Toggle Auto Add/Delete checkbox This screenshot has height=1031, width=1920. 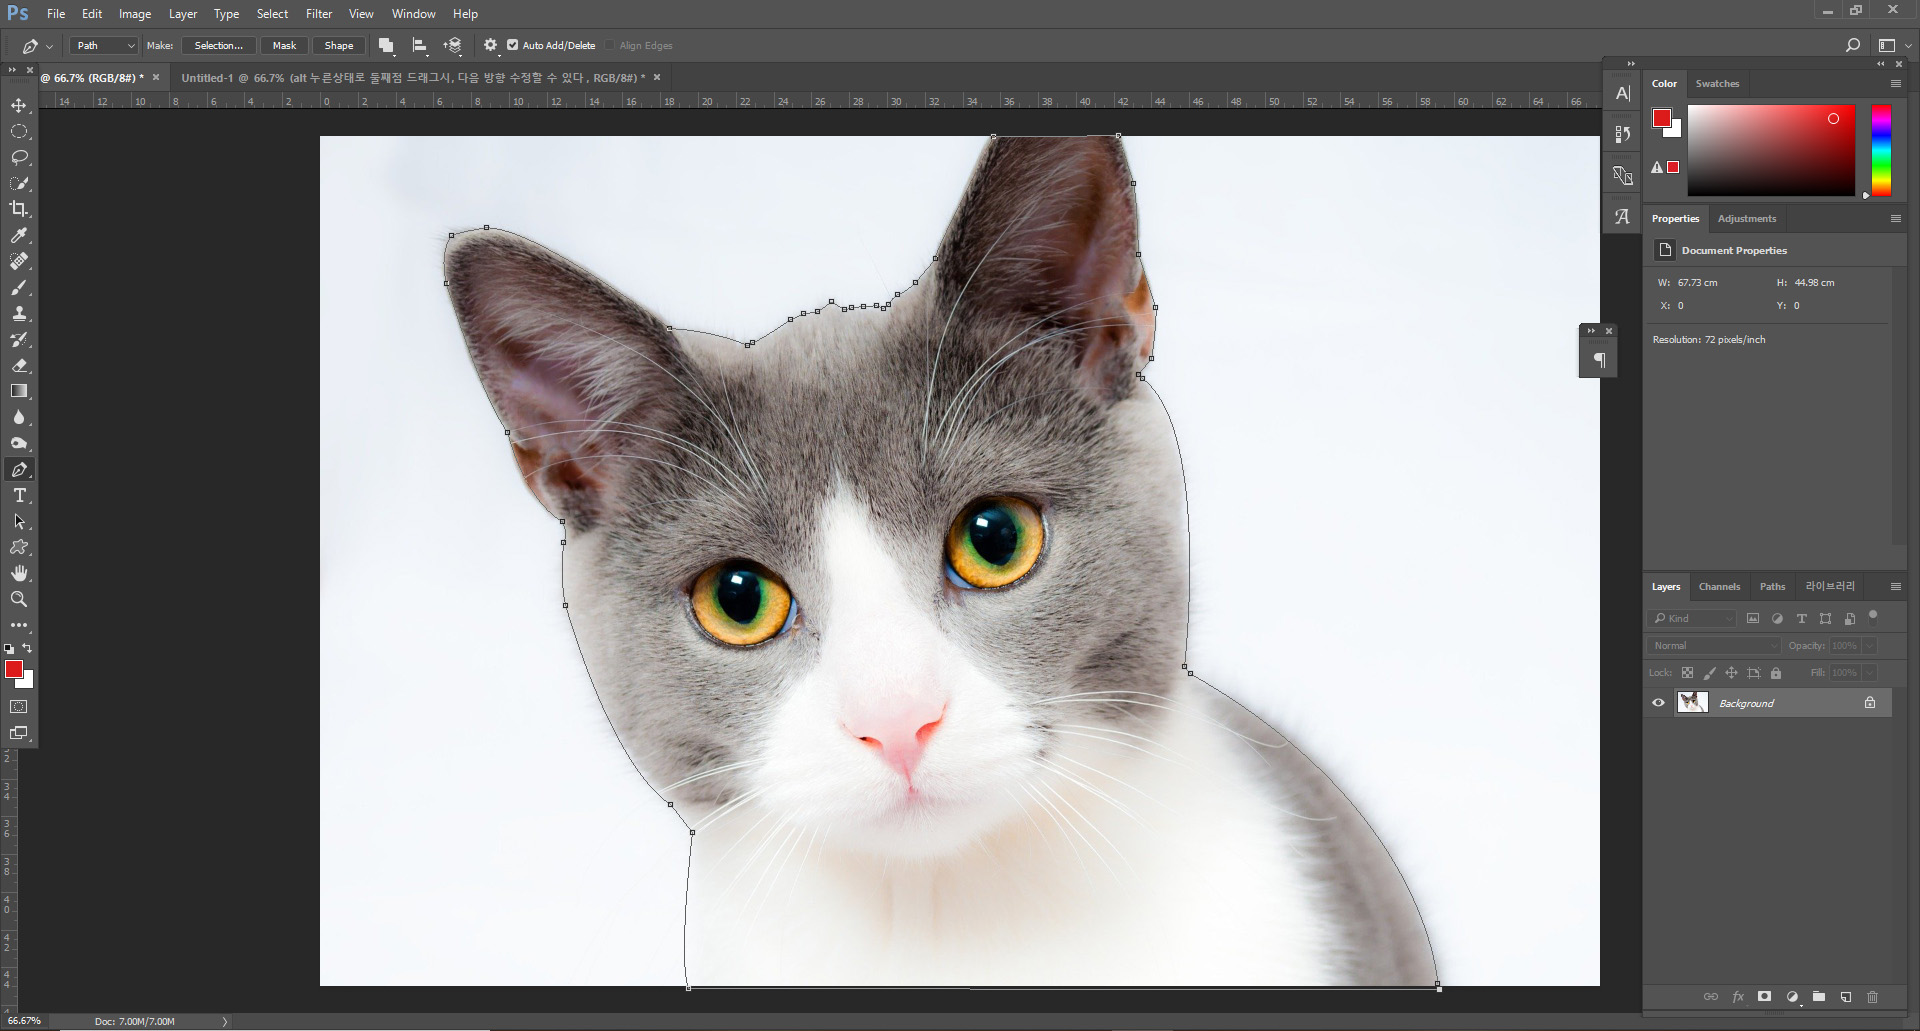(x=513, y=45)
